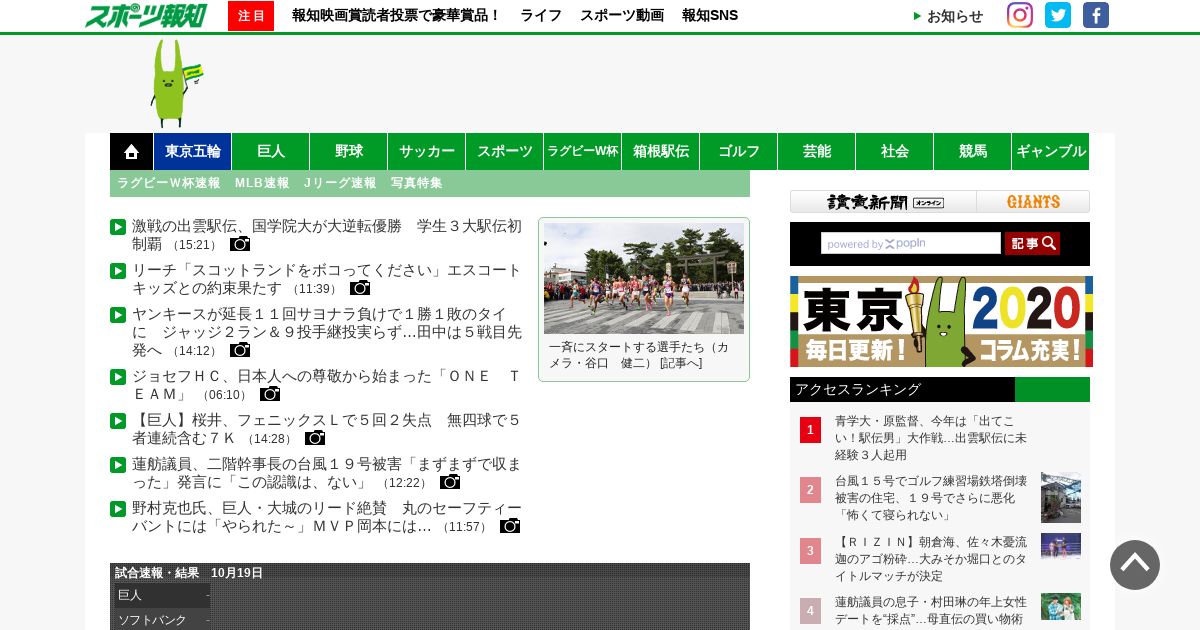
Task: Open the ギャンブル tab
Action: 1051,151
